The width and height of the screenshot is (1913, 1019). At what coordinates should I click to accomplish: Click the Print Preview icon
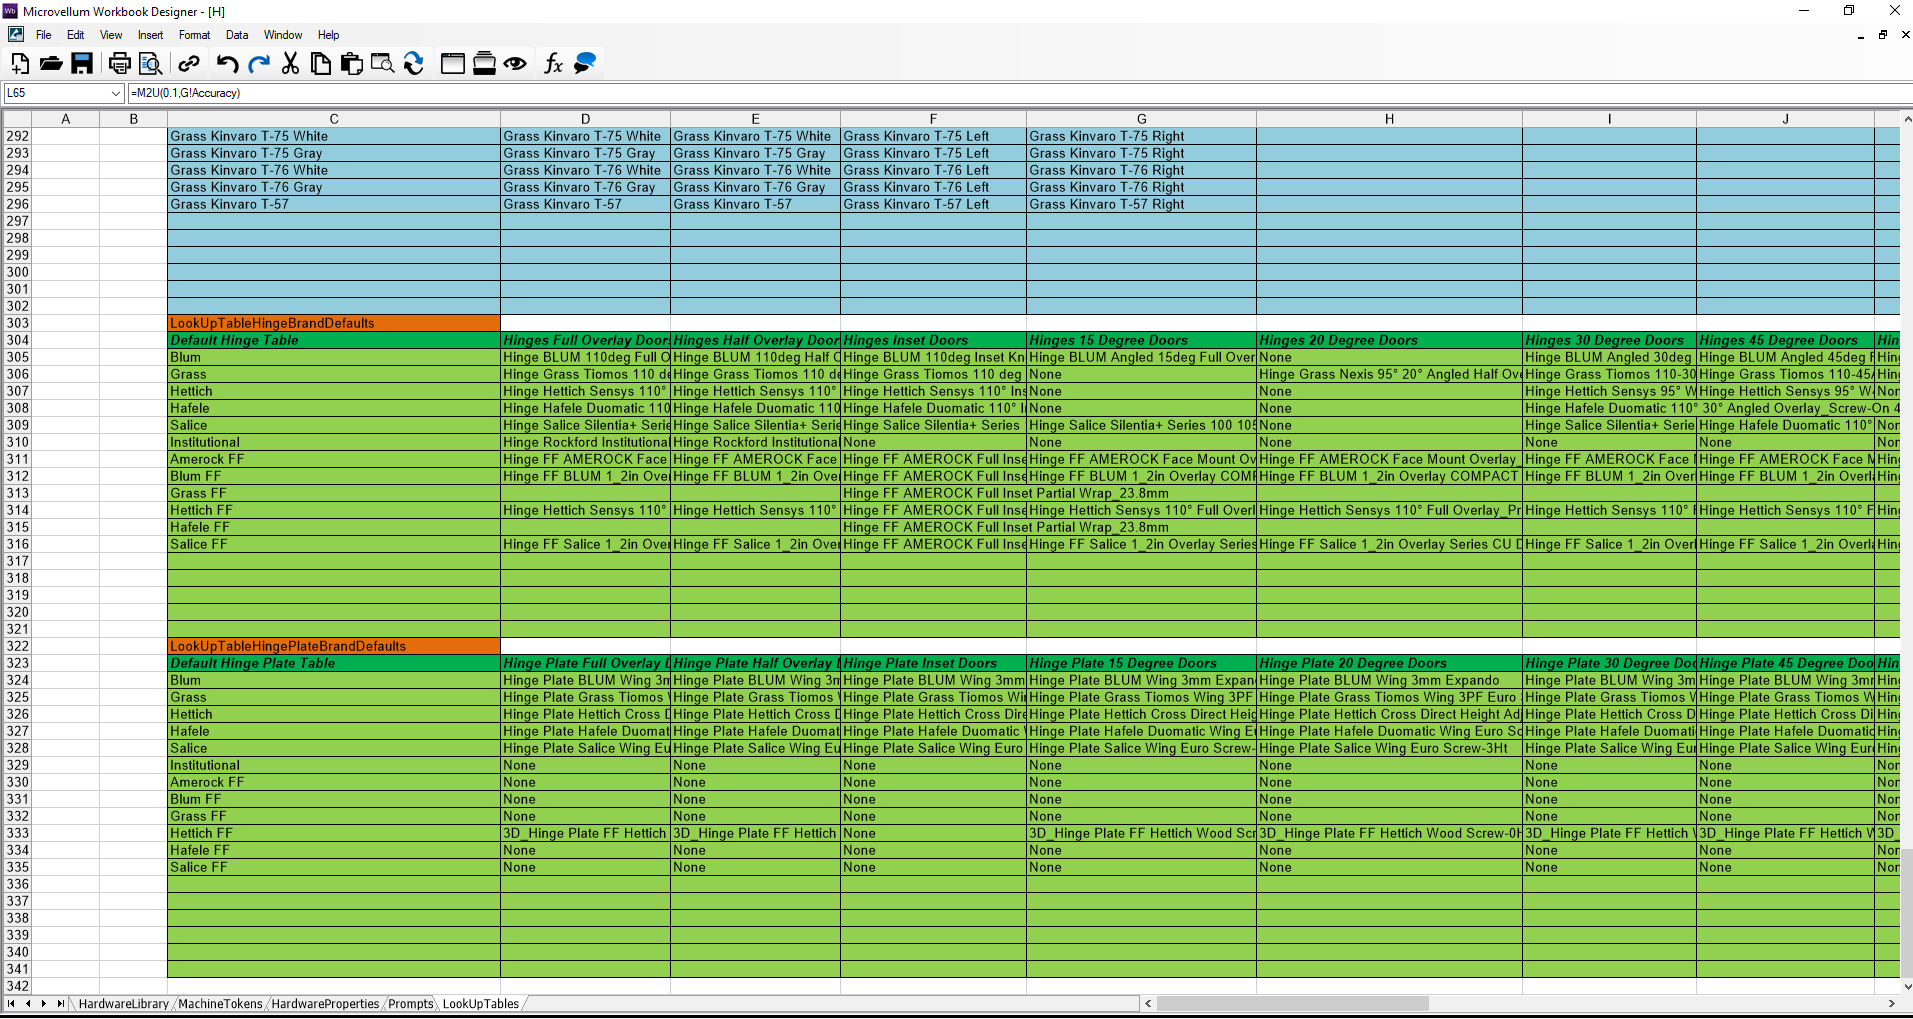click(x=150, y=64)
